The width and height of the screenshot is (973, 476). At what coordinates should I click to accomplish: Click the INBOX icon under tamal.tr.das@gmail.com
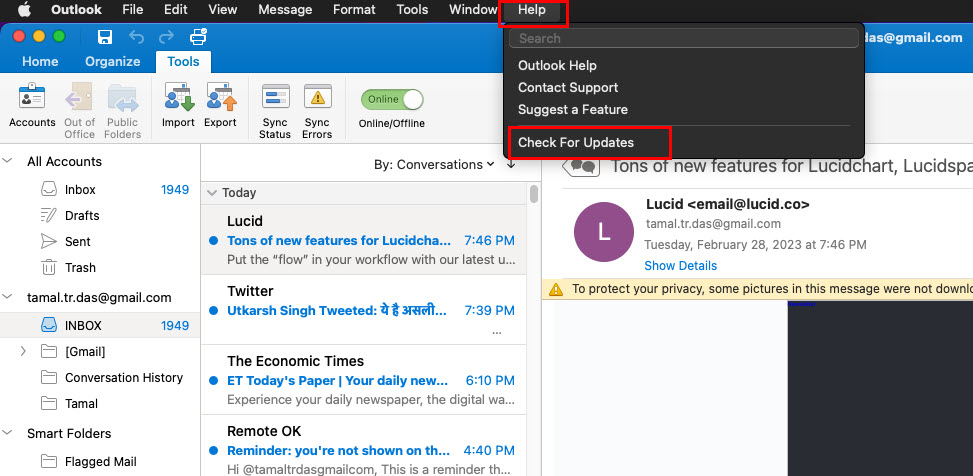49,325
